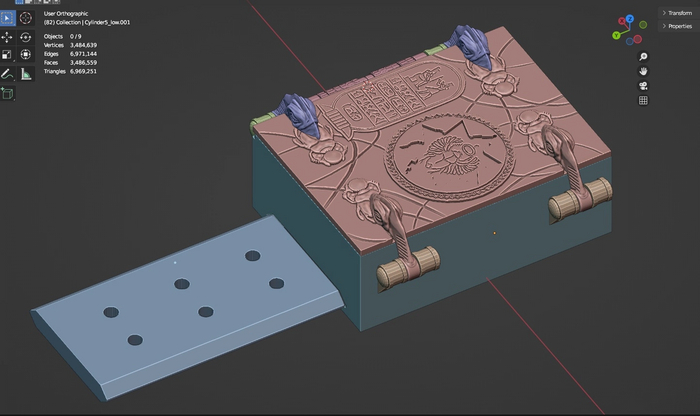Screen dimensions: 700x416
Task: Click the Zoom view magnifier icon
Action: pyautogui.click(x=643, y=57)
